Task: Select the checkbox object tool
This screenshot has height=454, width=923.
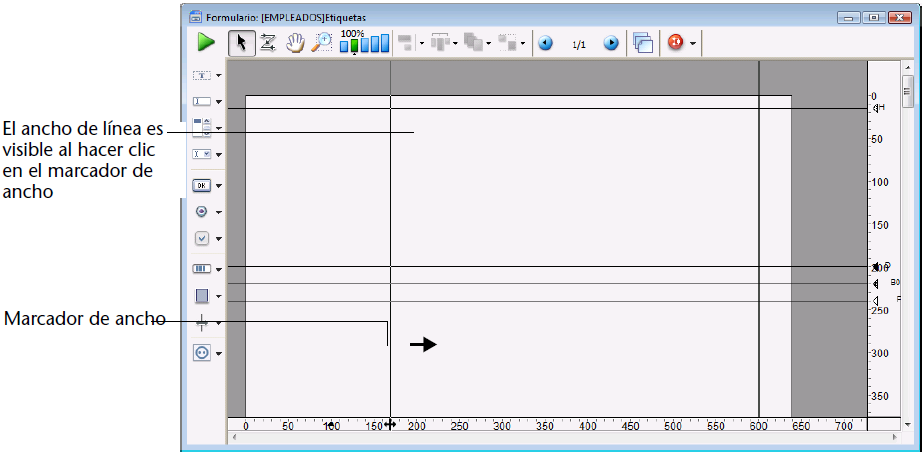Action: point(201,239)
